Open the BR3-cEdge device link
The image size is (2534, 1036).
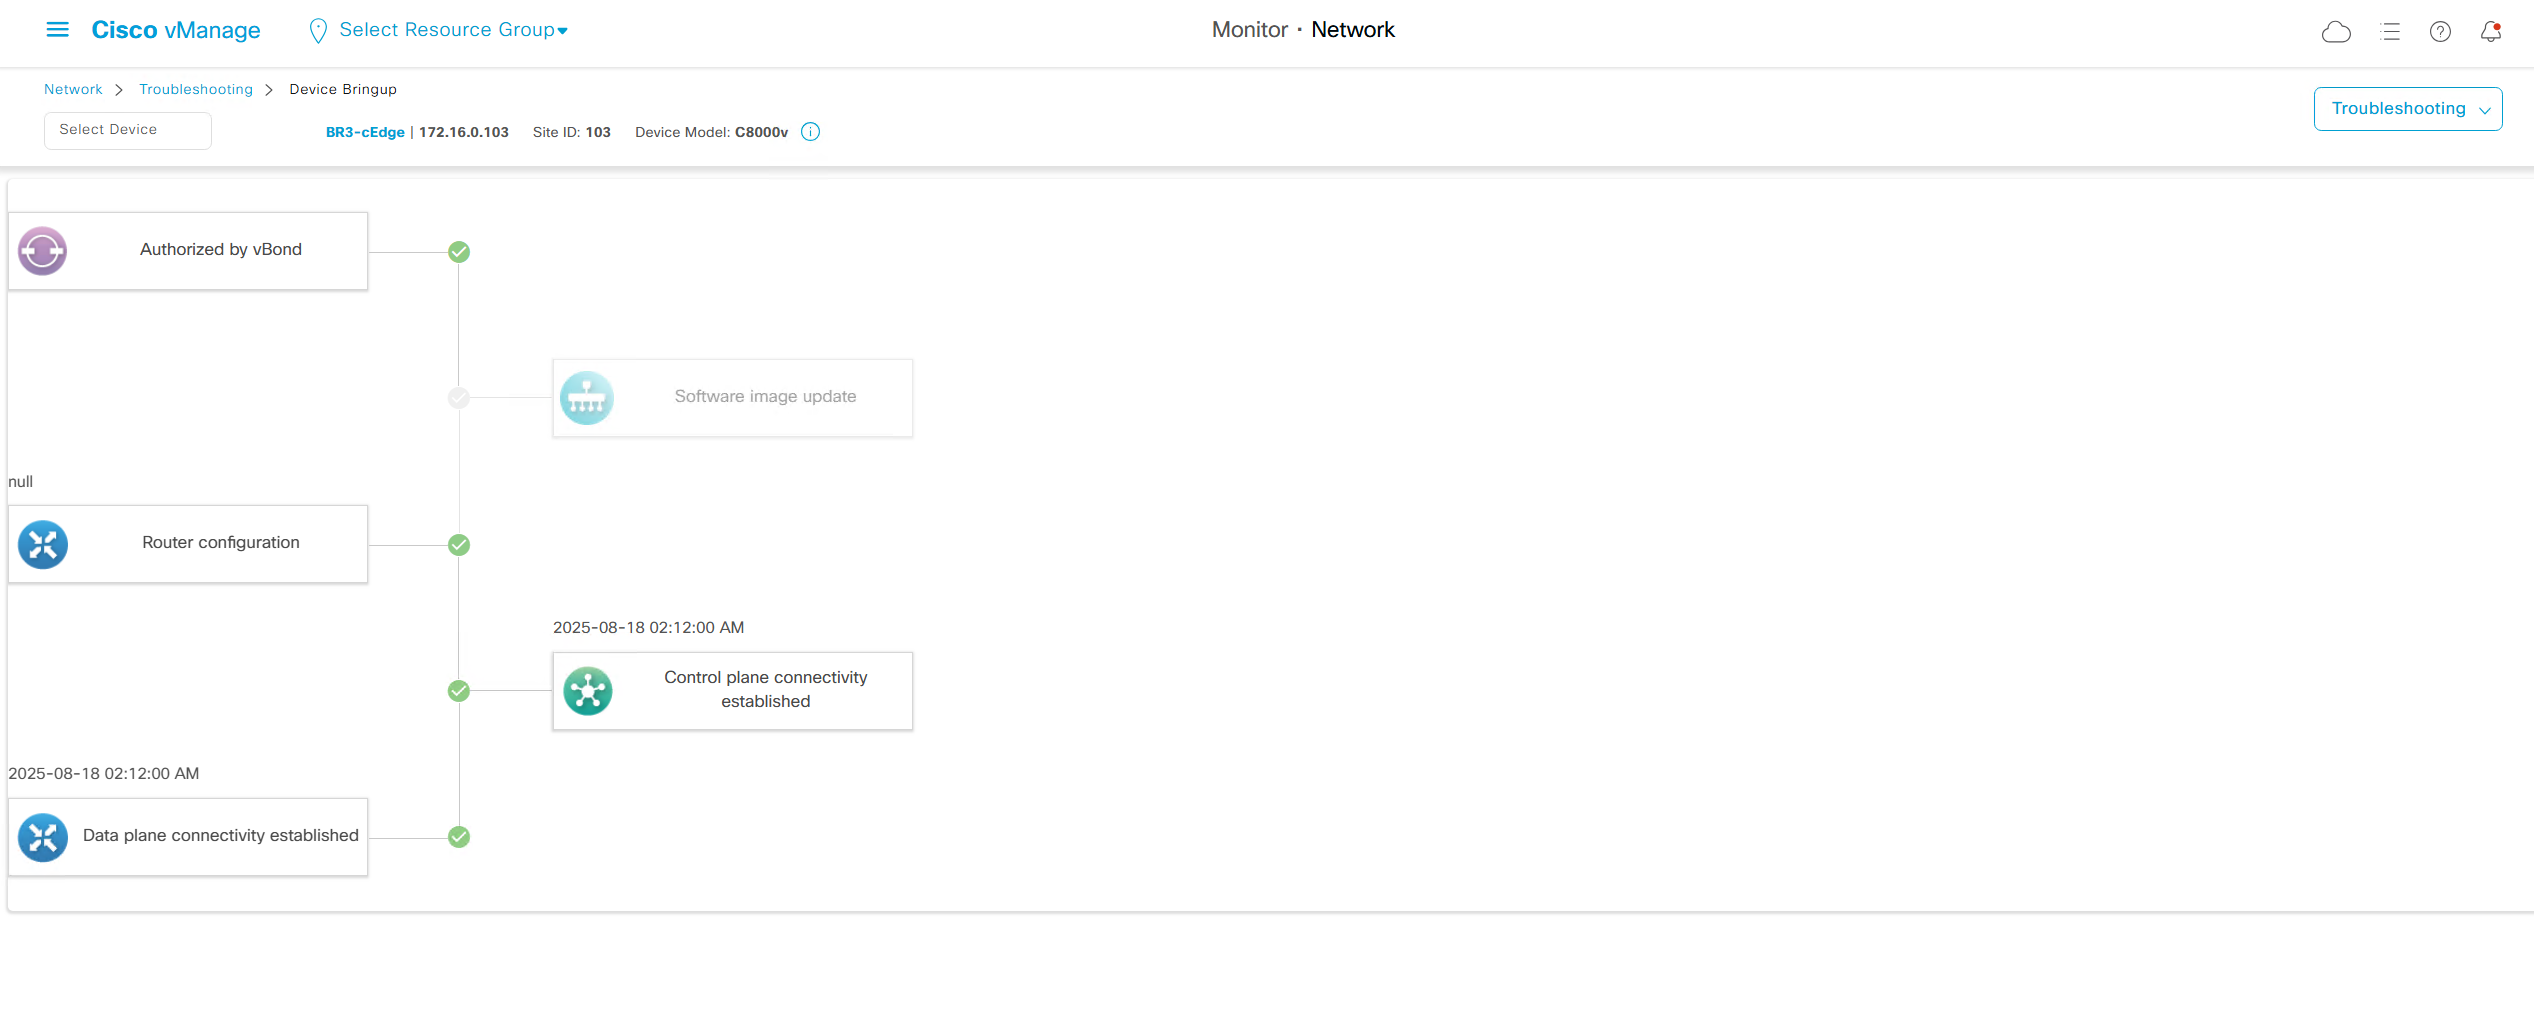tap(365, 132)
